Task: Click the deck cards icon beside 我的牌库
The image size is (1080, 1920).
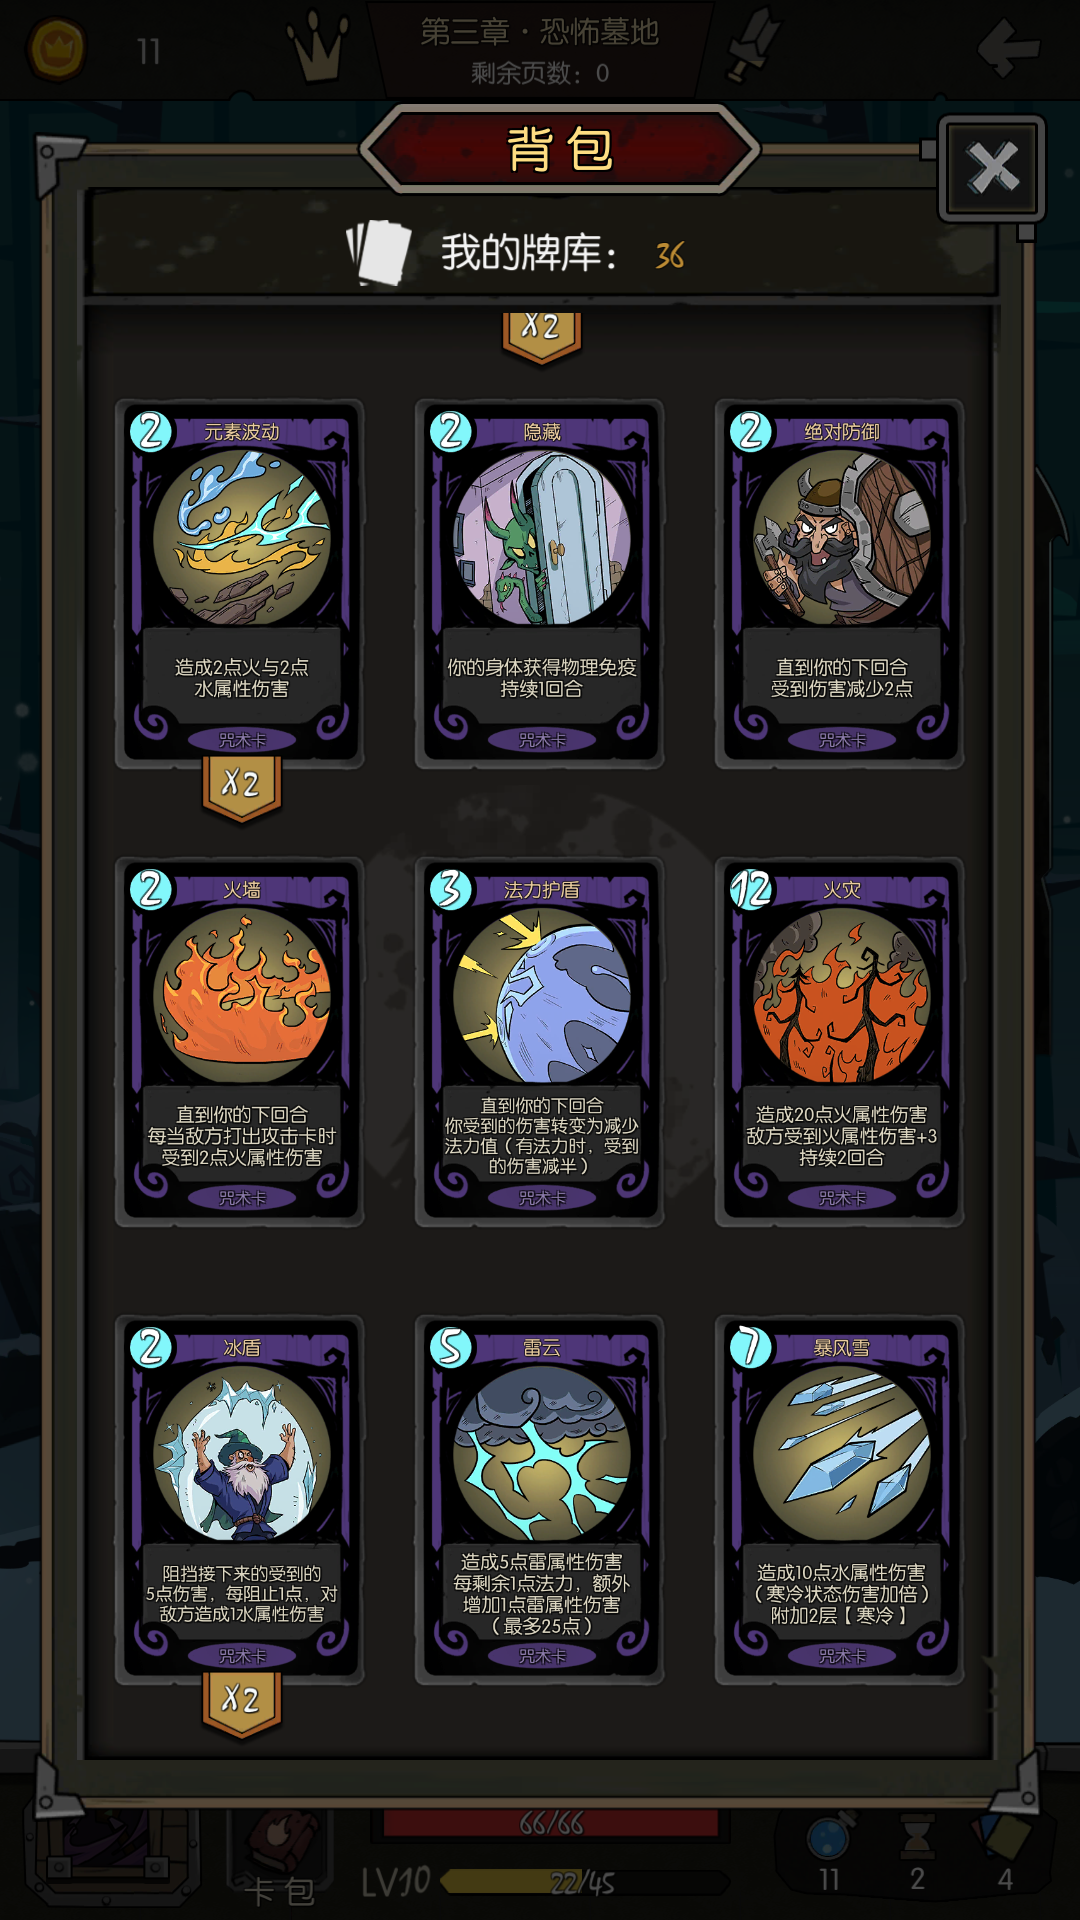Action: point(379,253)
